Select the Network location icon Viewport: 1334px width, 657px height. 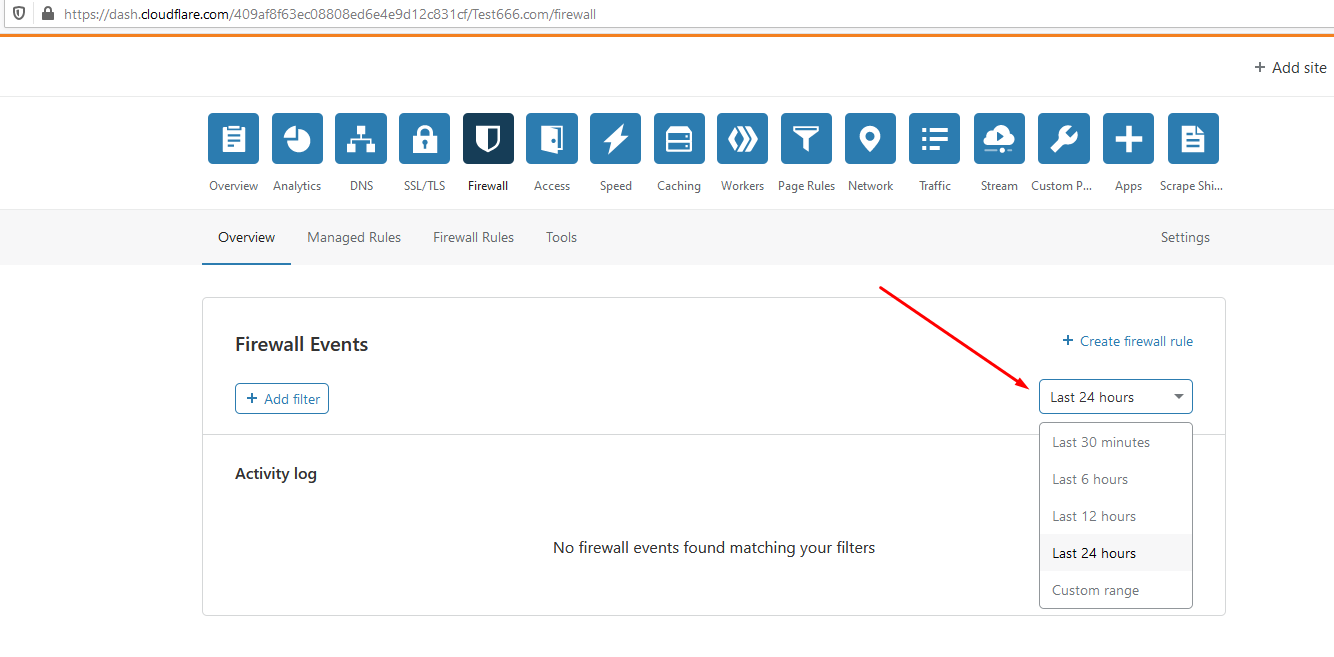[x=870, y=138]
